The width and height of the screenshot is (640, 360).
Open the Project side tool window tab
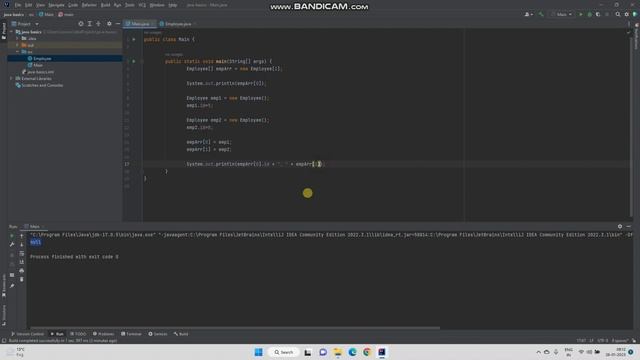(4, 31)
